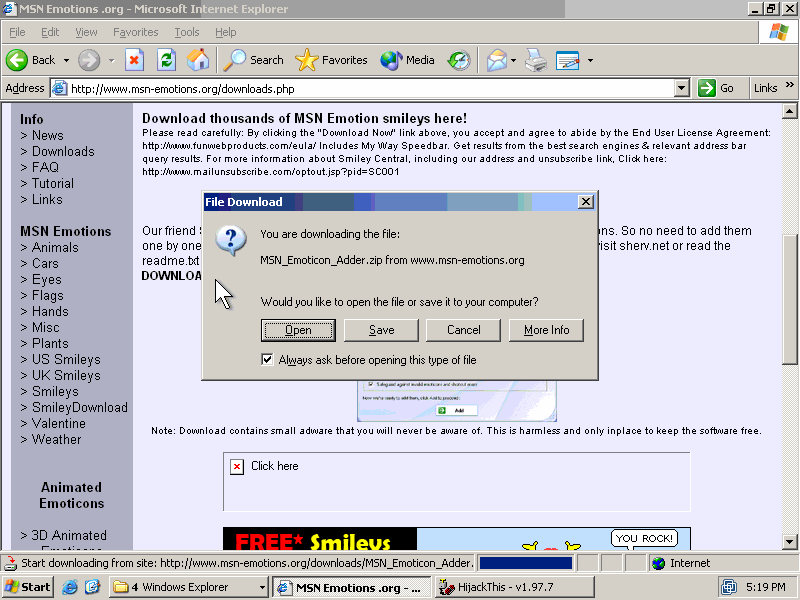
Task: Open the Favorites menu
Action: click(136, 32)
